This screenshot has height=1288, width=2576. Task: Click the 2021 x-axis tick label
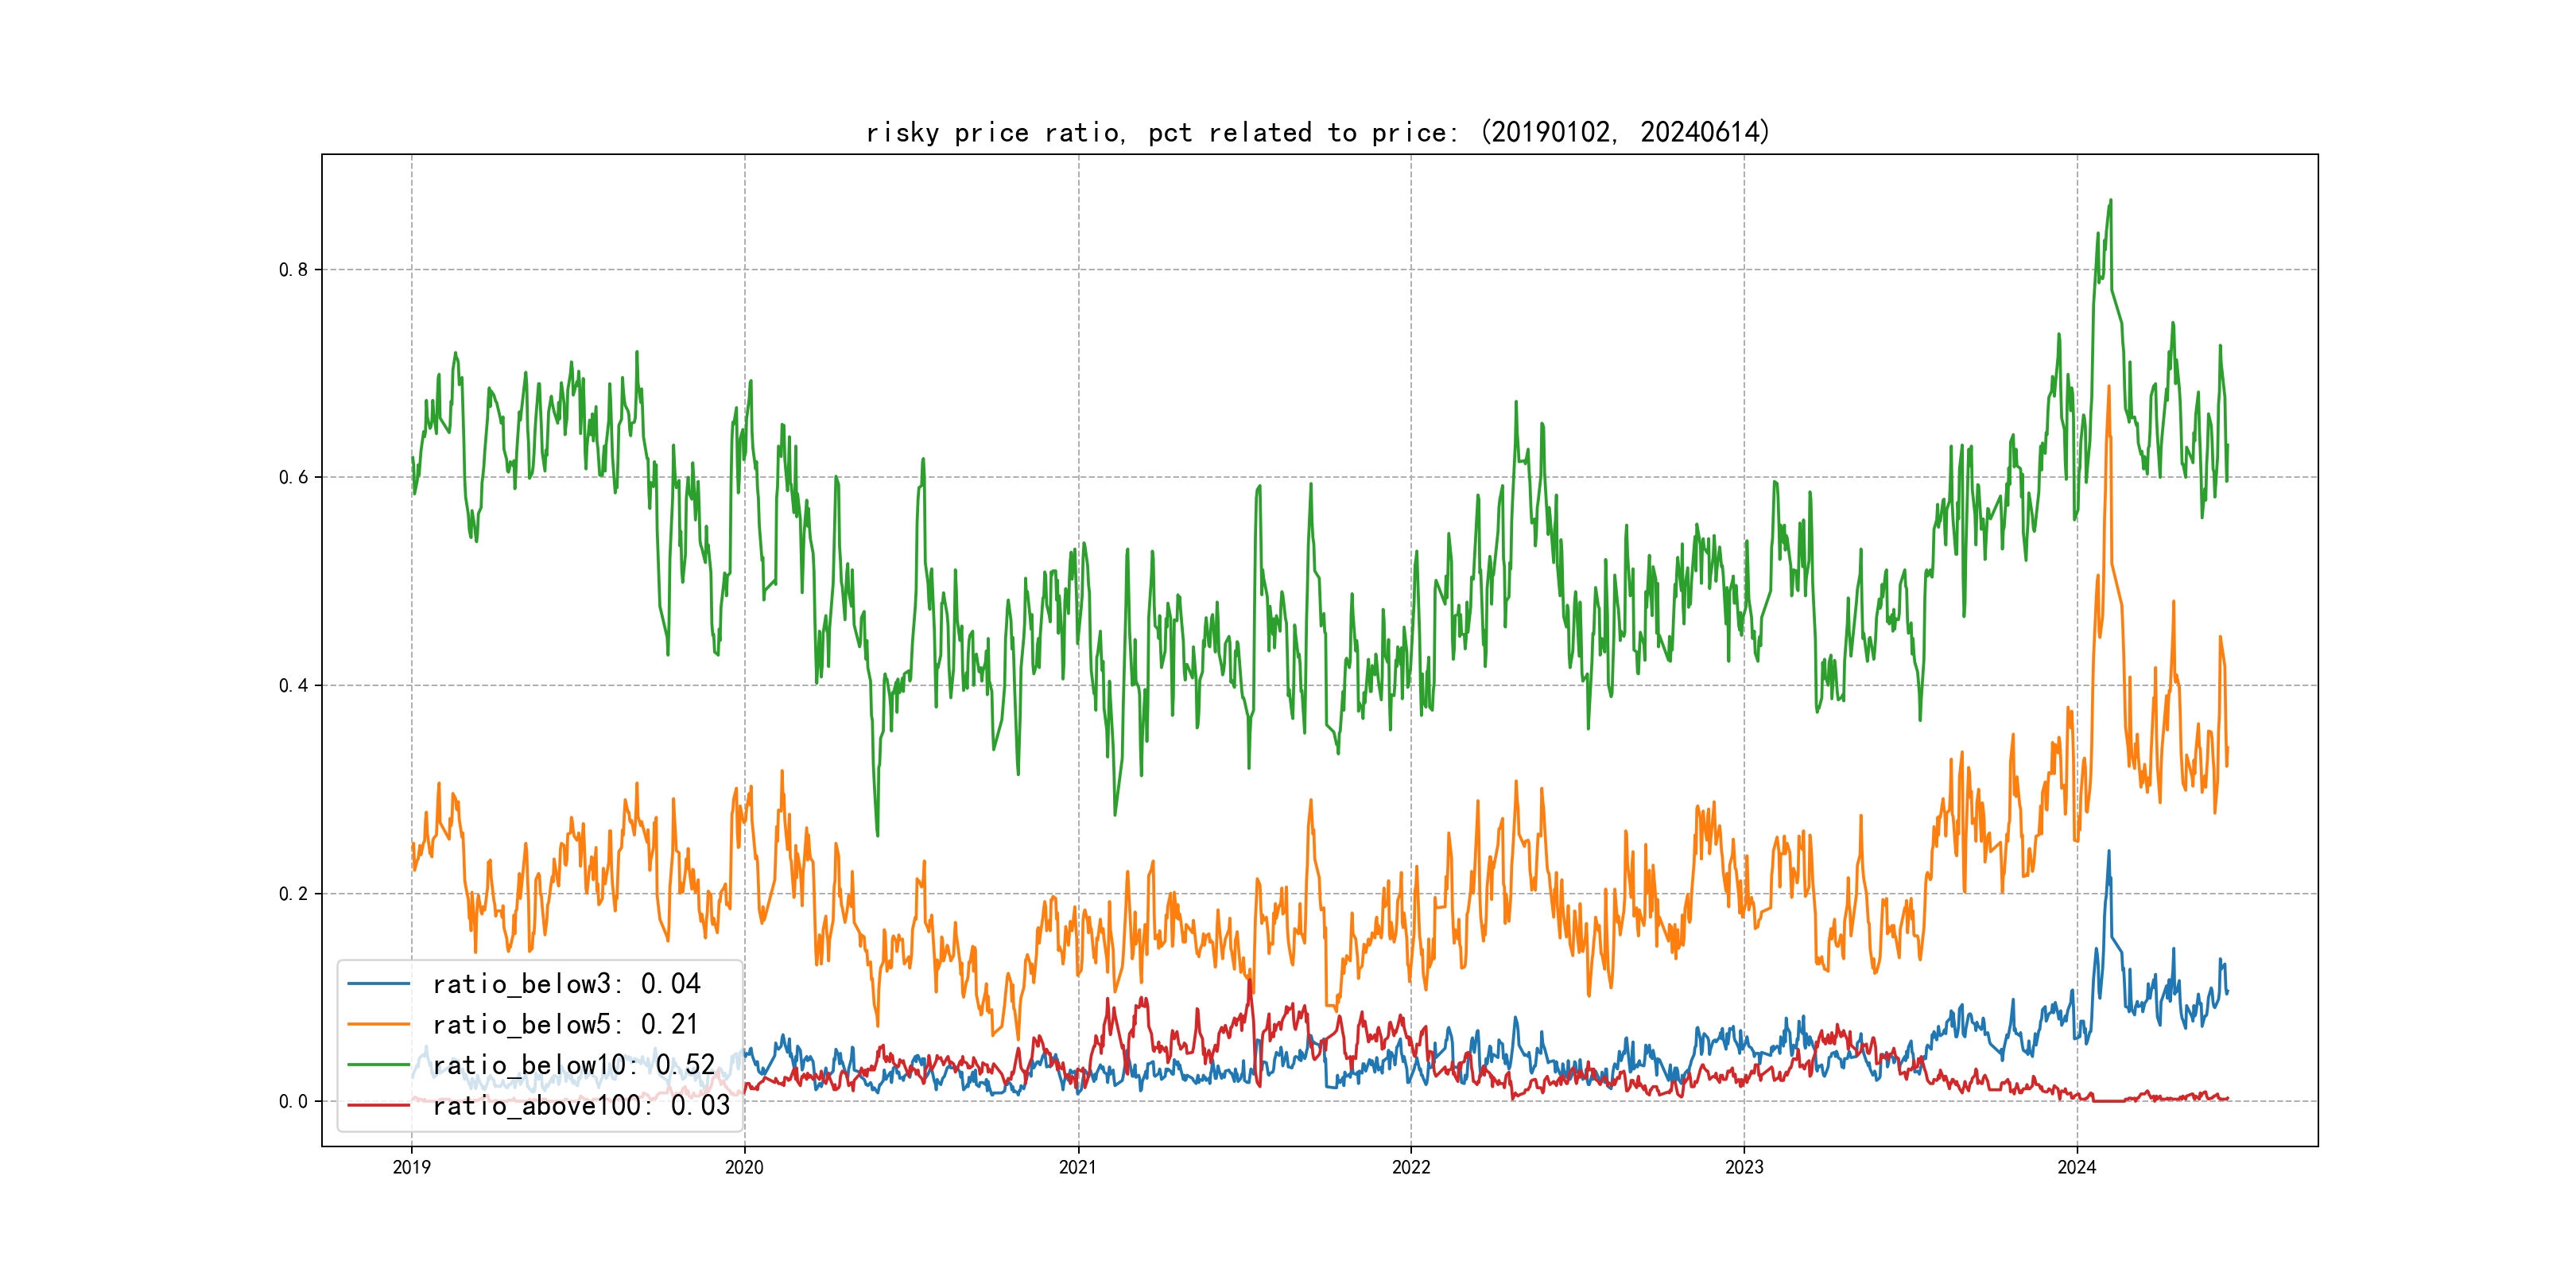pyautogui.click(x=1078, y=1167)
